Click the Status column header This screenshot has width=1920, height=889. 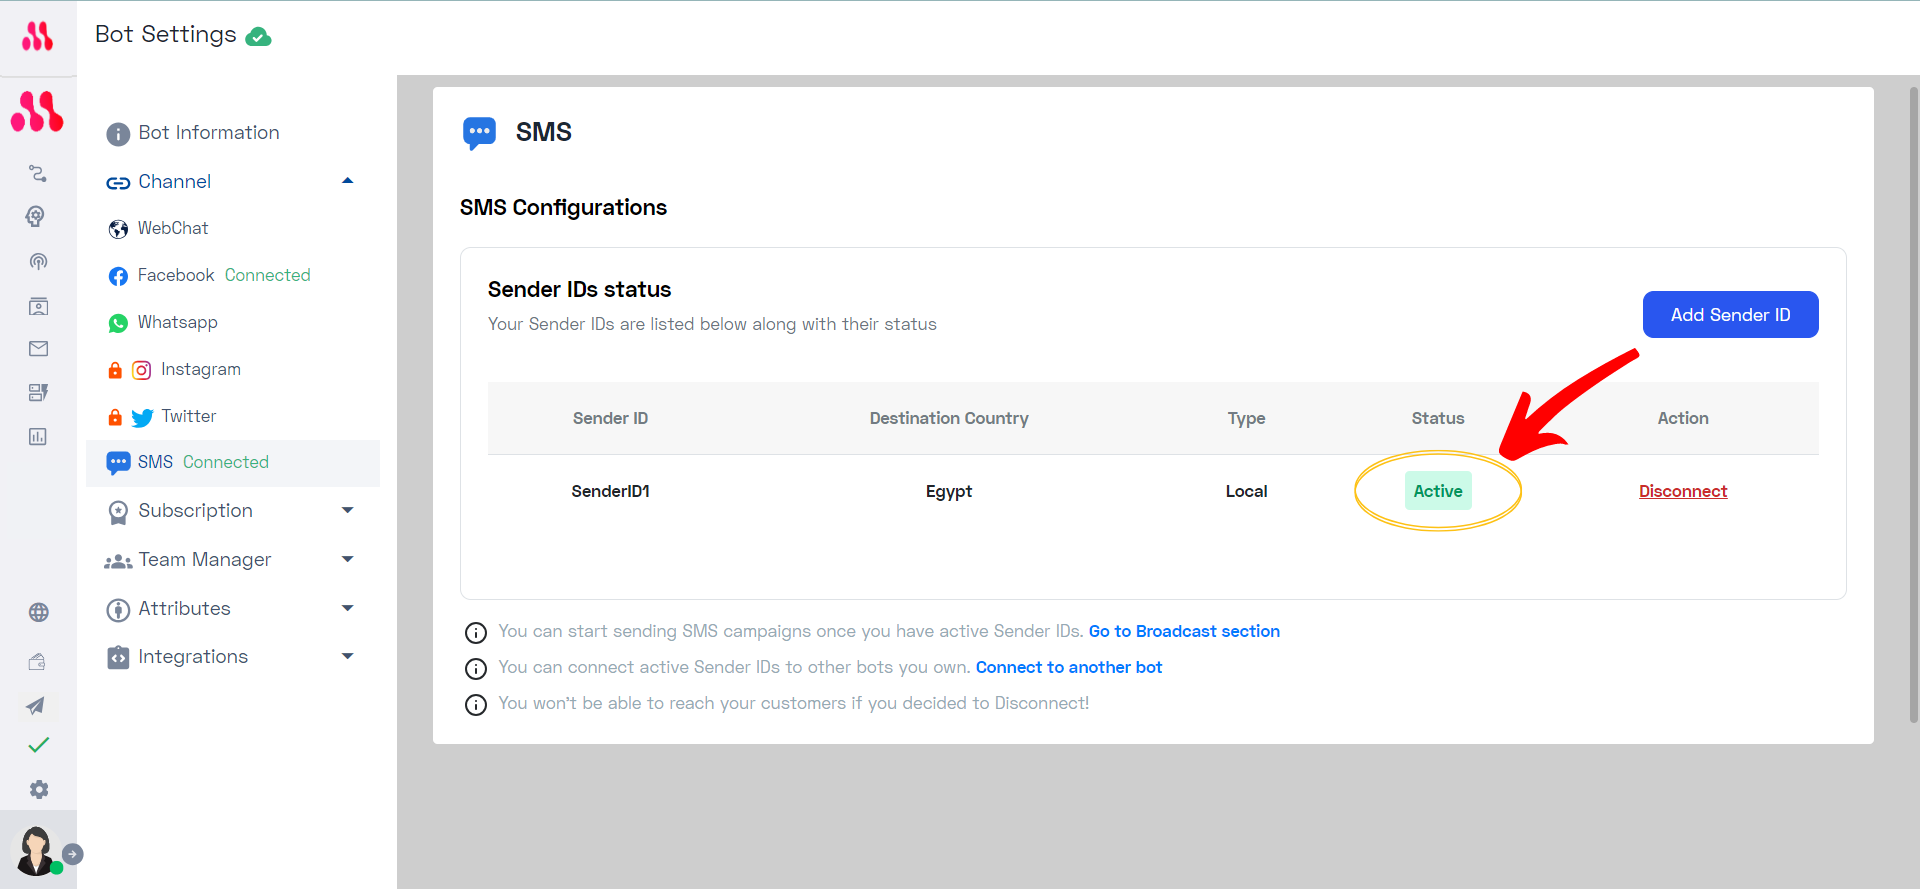(1438, 418)
